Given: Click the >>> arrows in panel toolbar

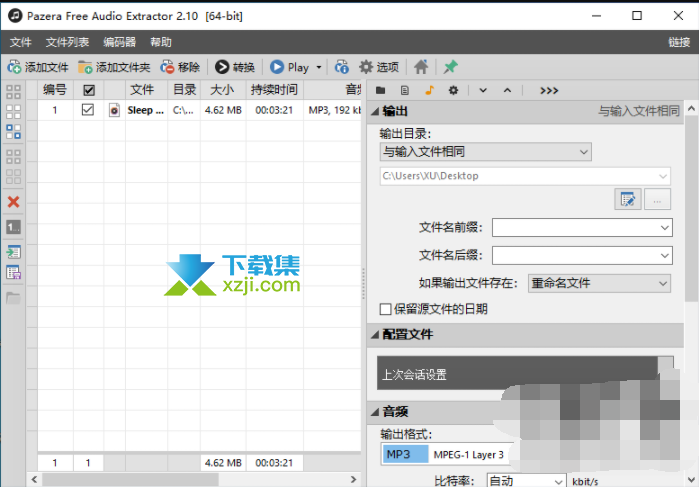Looking at the screenshot, I should tap(549, 91).
